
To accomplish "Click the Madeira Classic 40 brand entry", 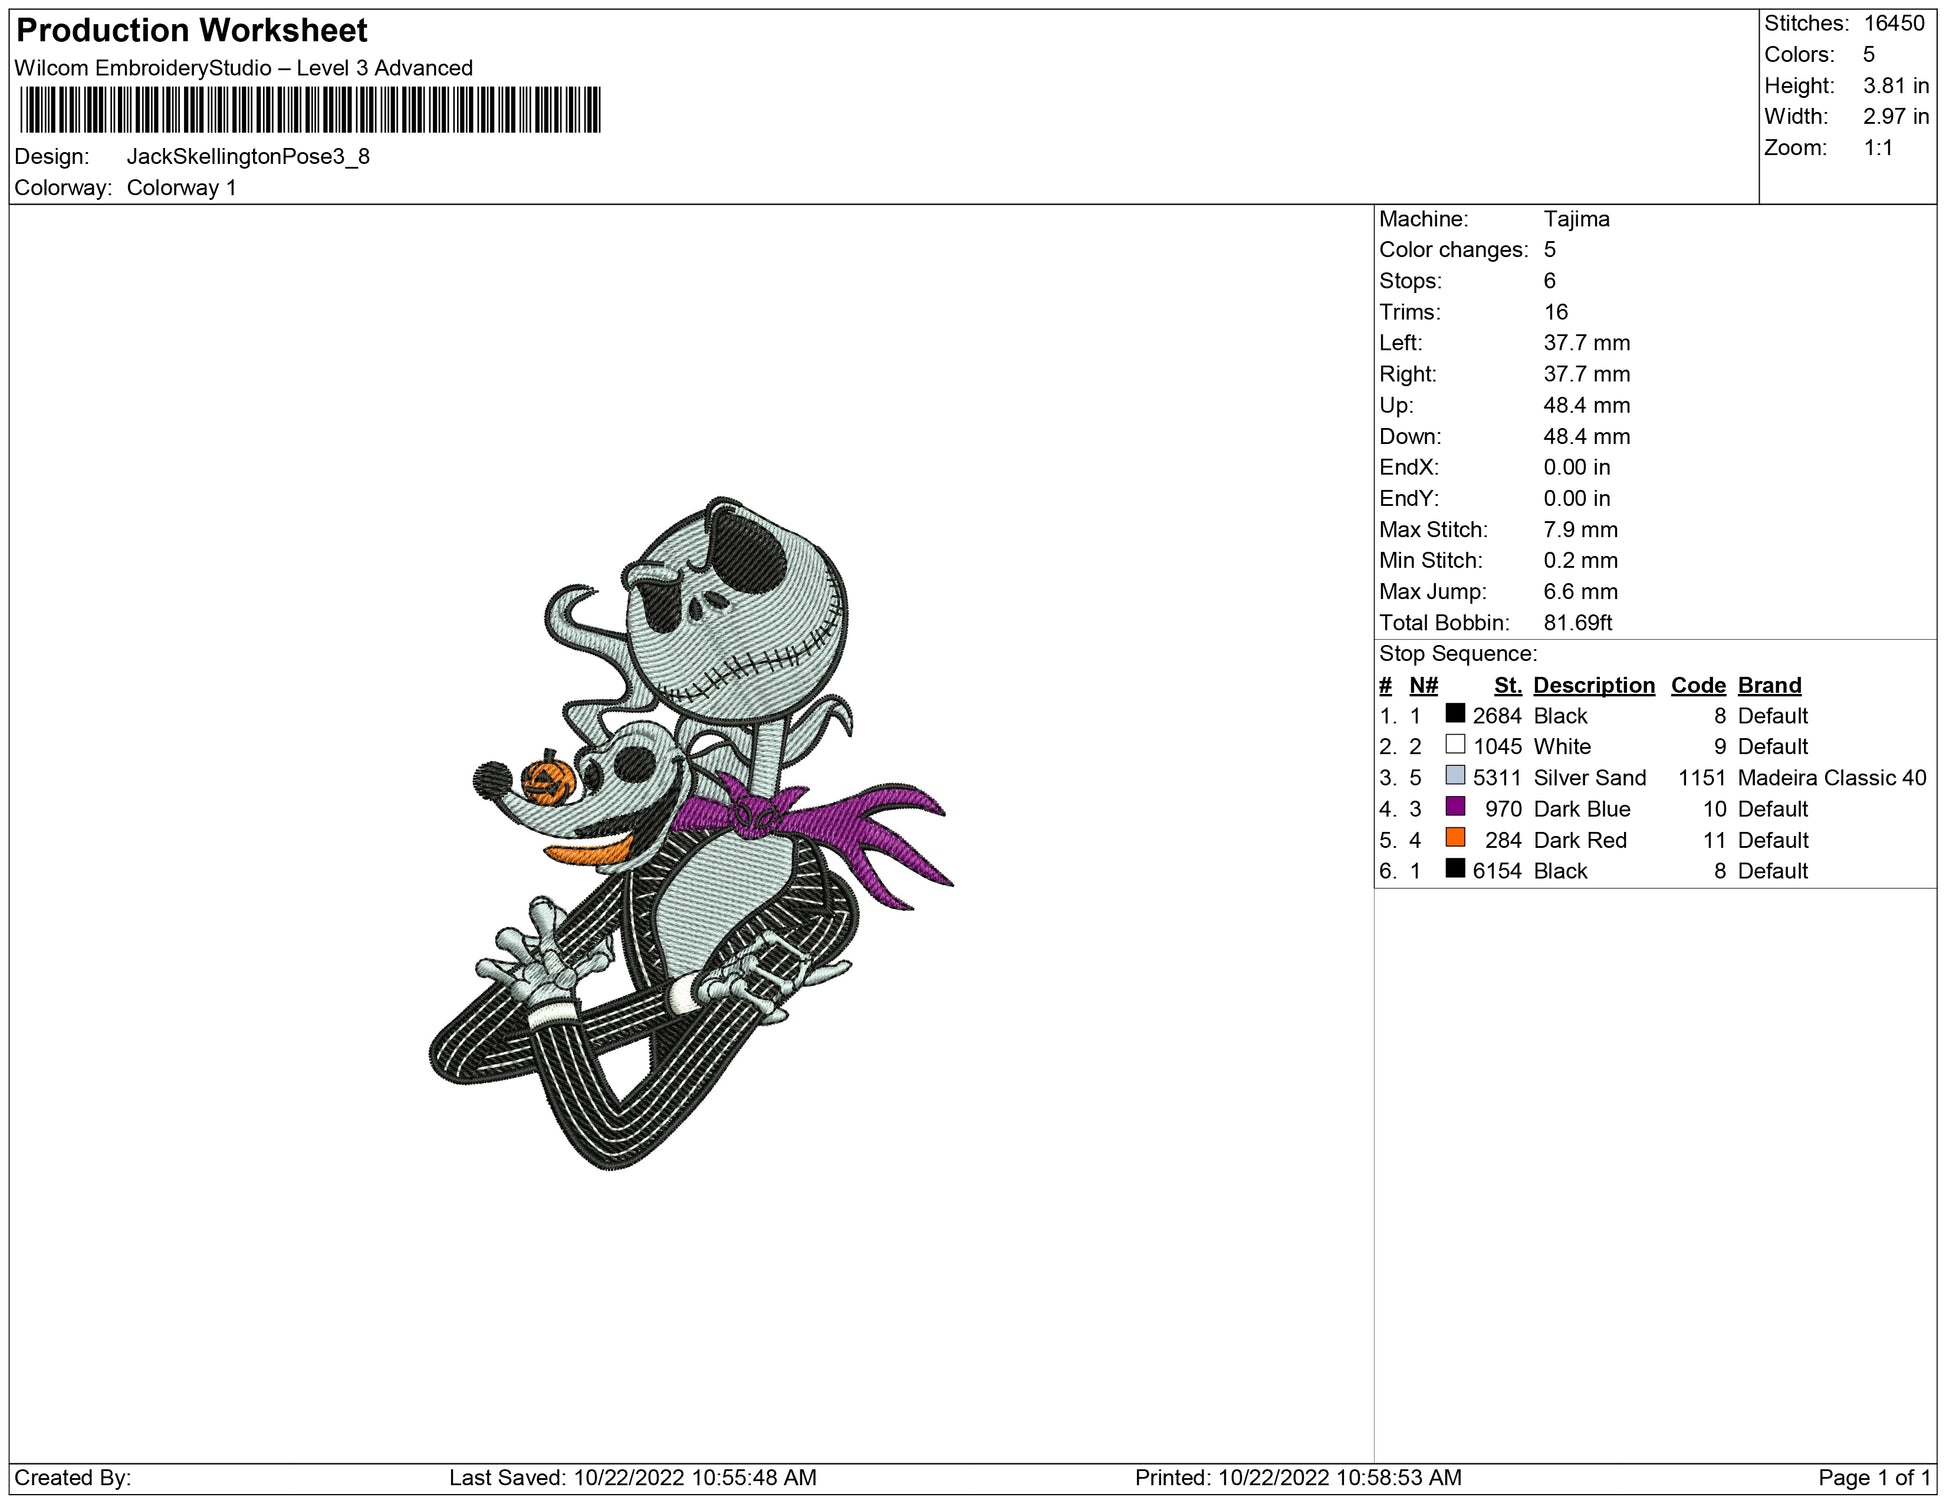I will [1831, 778].
